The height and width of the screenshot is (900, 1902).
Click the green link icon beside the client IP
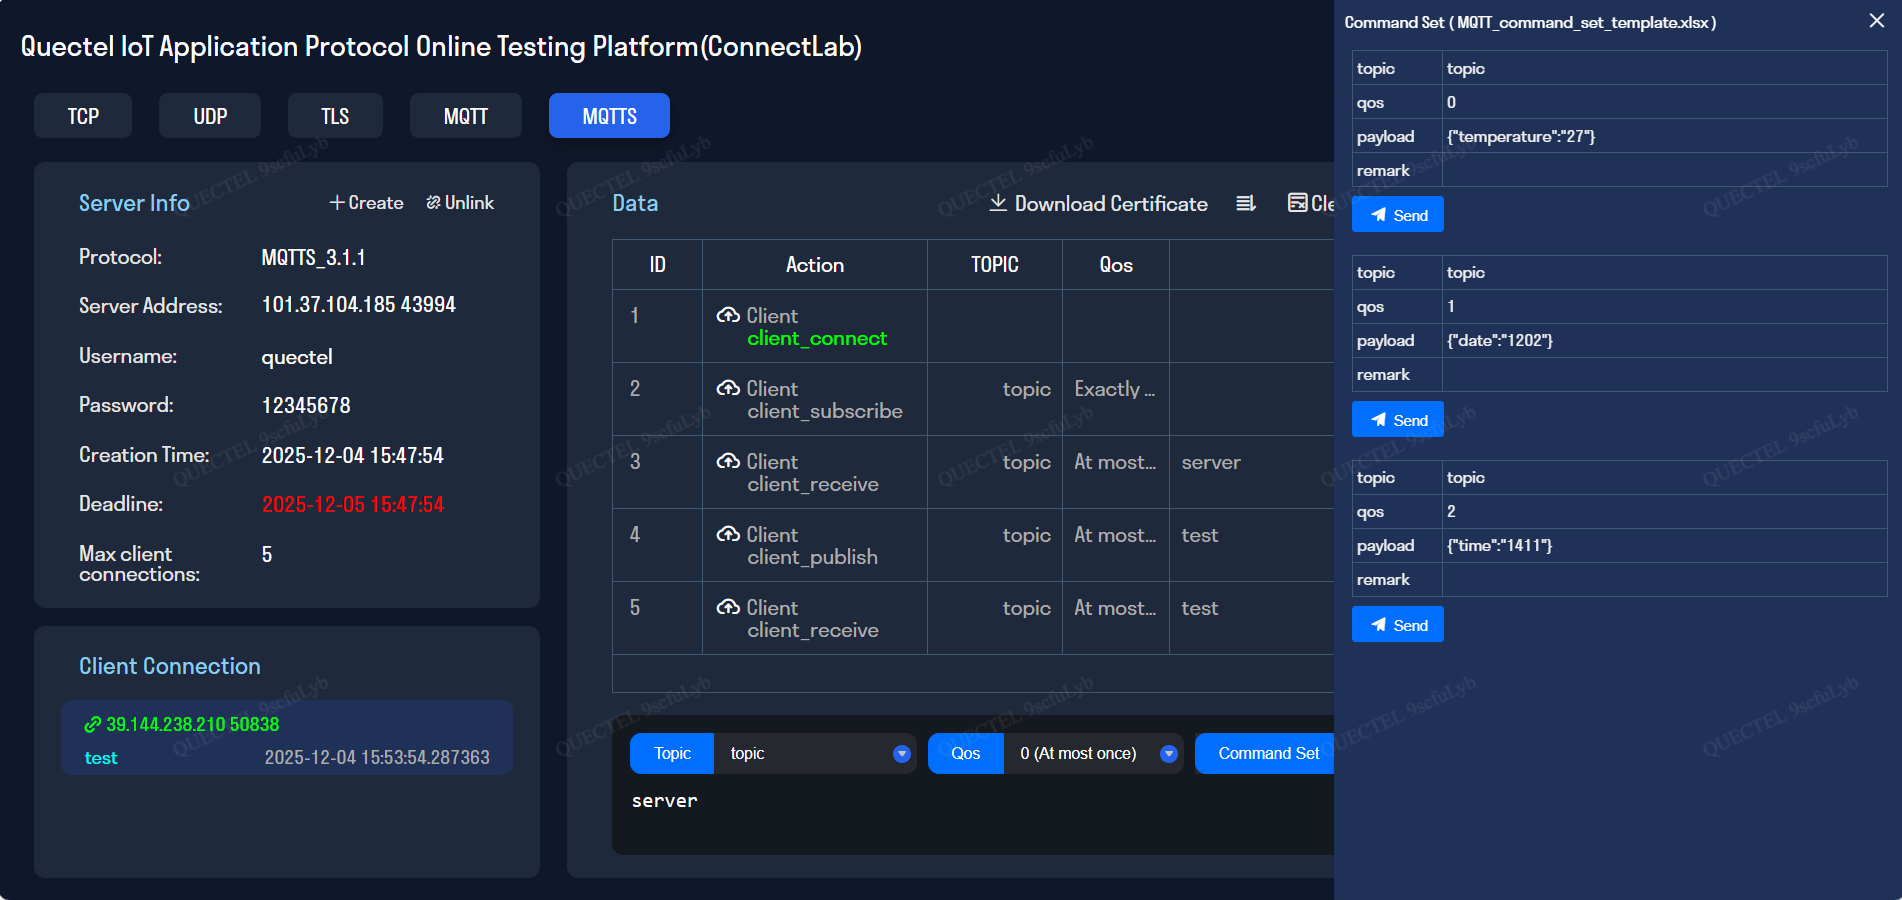[x=92, y=725]
